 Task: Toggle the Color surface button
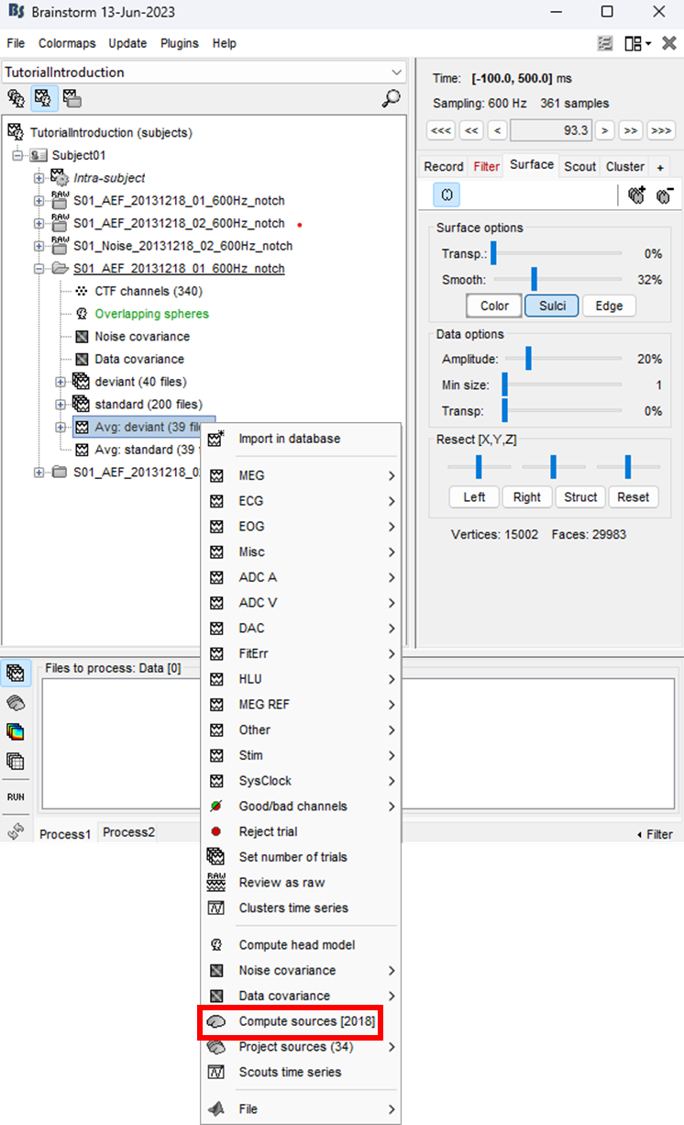(x=494, y=306)
